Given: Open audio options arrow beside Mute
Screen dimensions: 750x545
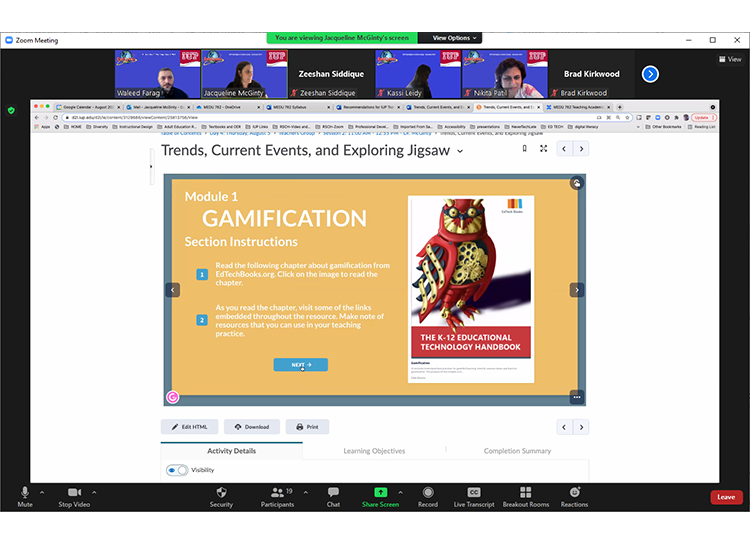Looking at the screenshot, I should coord(42,492).
